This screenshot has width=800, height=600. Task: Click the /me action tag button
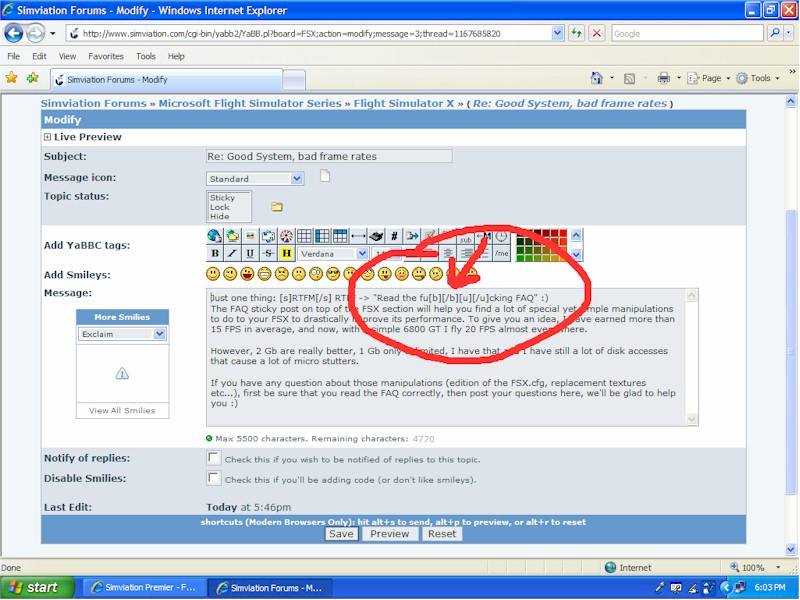point(502,254)
